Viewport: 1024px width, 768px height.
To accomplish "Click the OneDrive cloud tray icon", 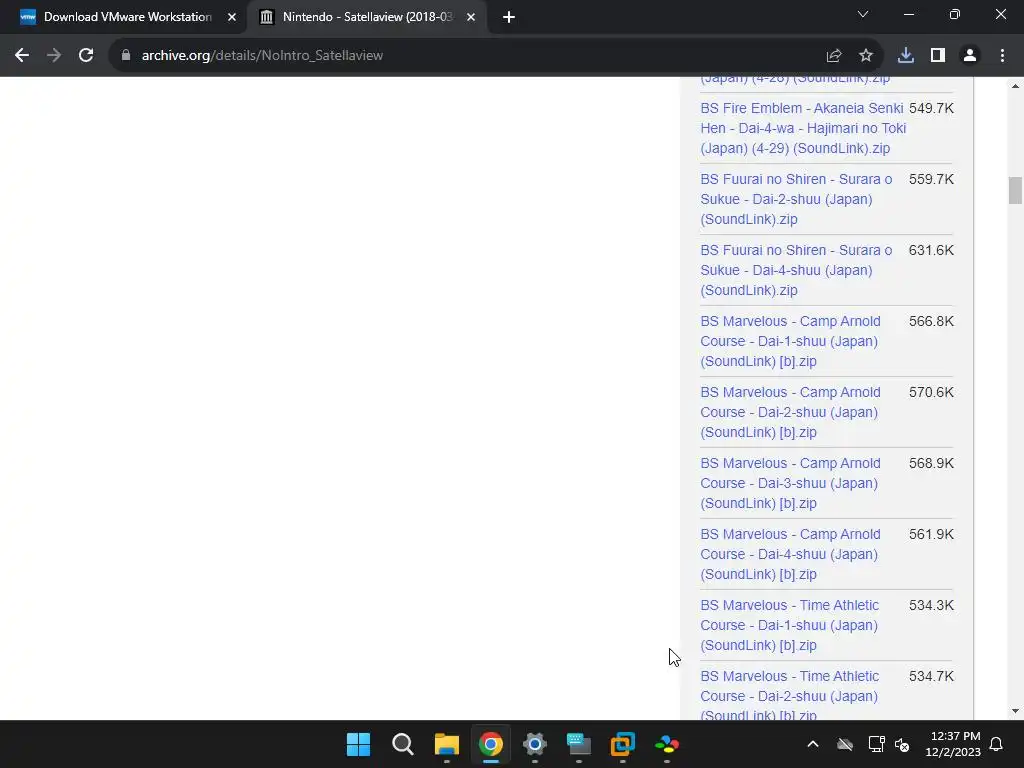I will [x=845, y=744].
